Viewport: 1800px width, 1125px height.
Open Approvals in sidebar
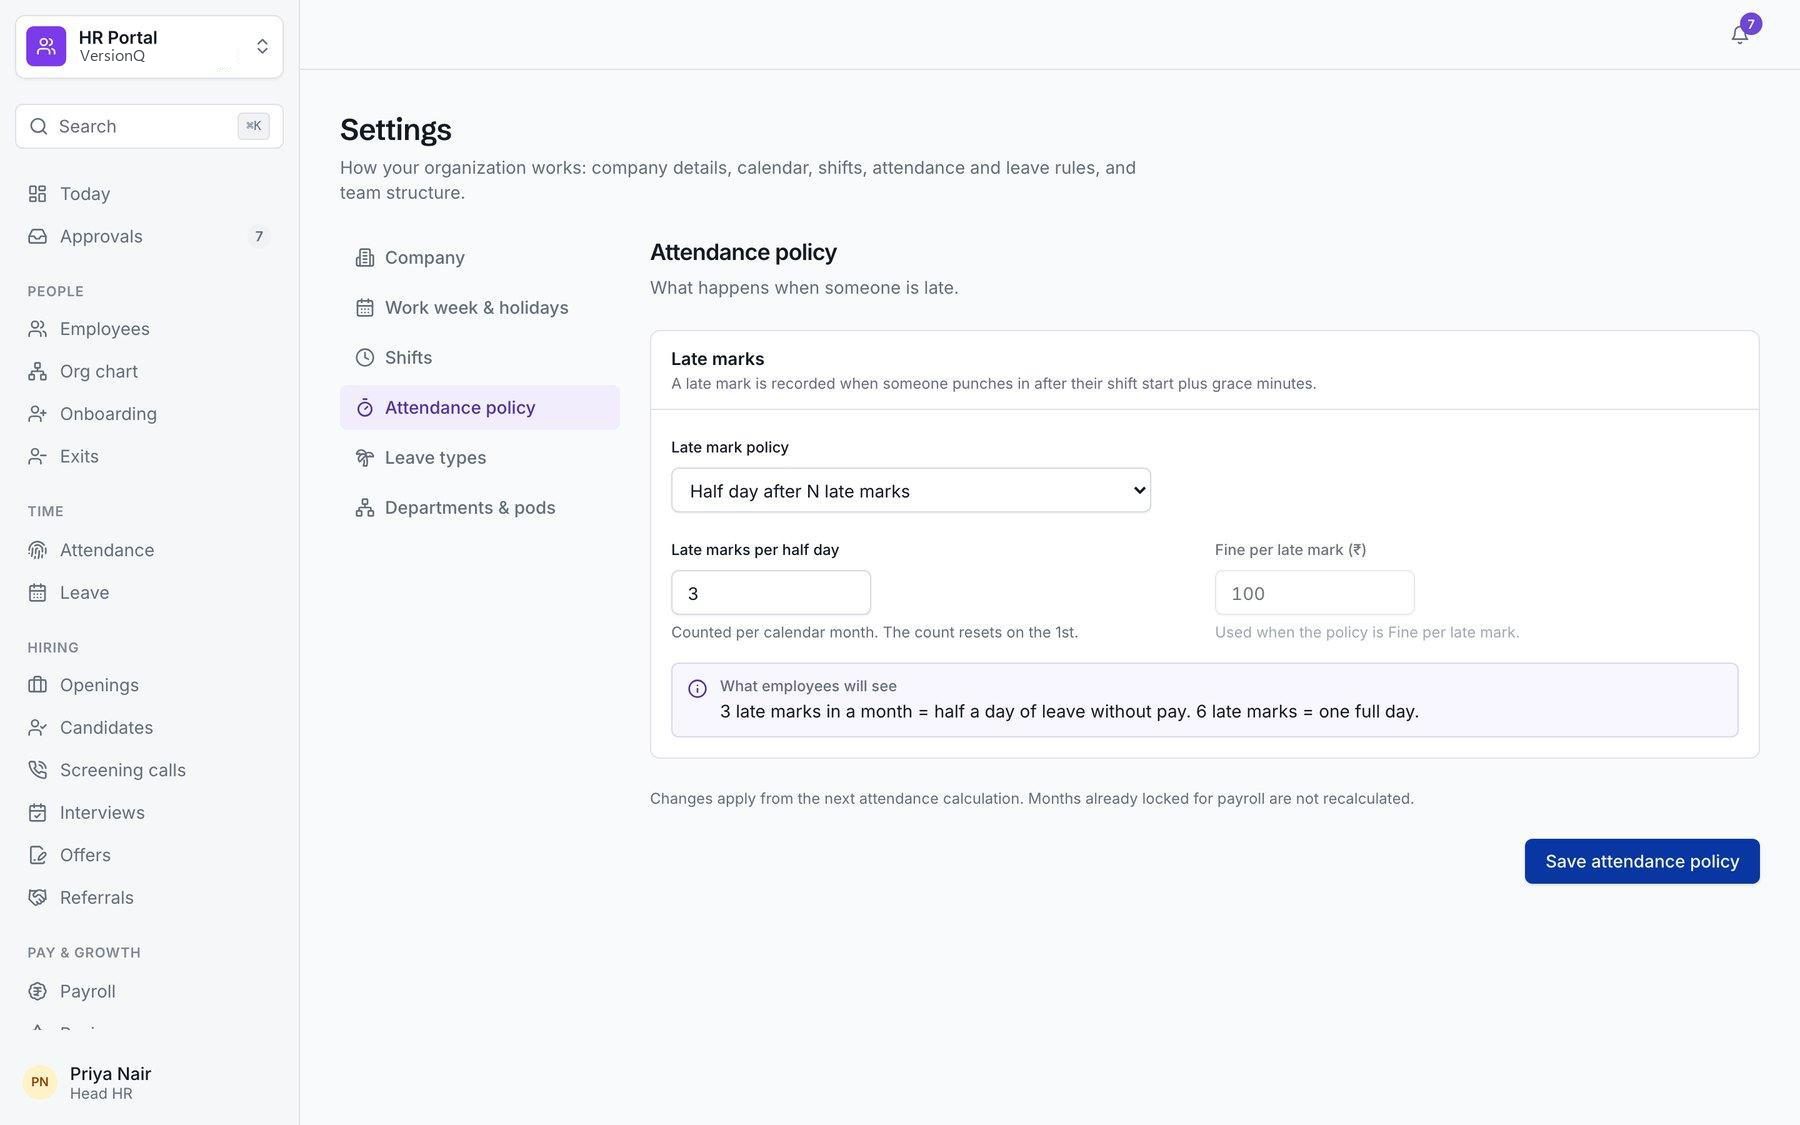[x=149, y=236]
